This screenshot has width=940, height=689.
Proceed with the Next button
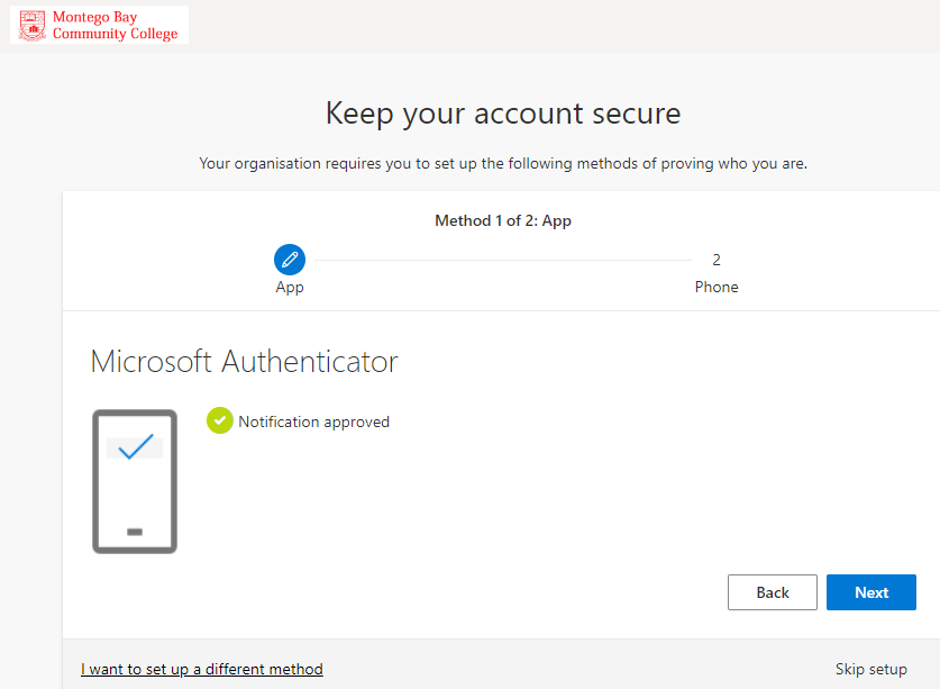coord(871,592)
